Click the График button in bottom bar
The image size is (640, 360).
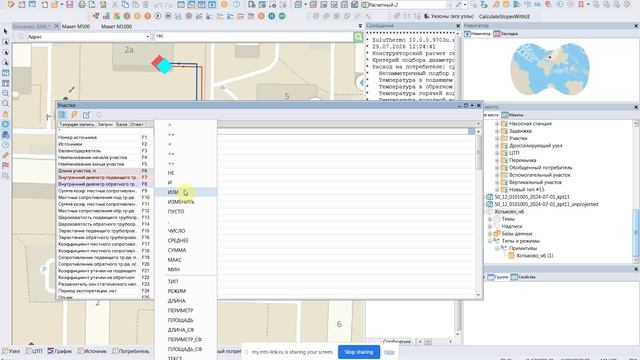coord(60,351)
